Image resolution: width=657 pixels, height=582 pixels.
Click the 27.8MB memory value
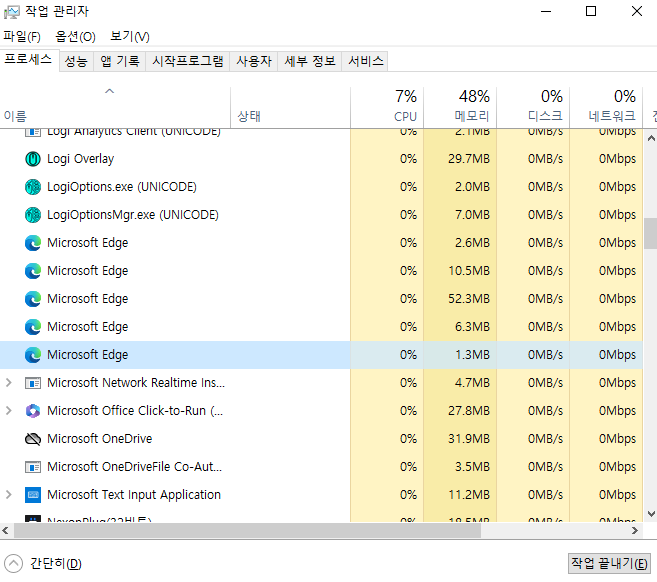468,411
